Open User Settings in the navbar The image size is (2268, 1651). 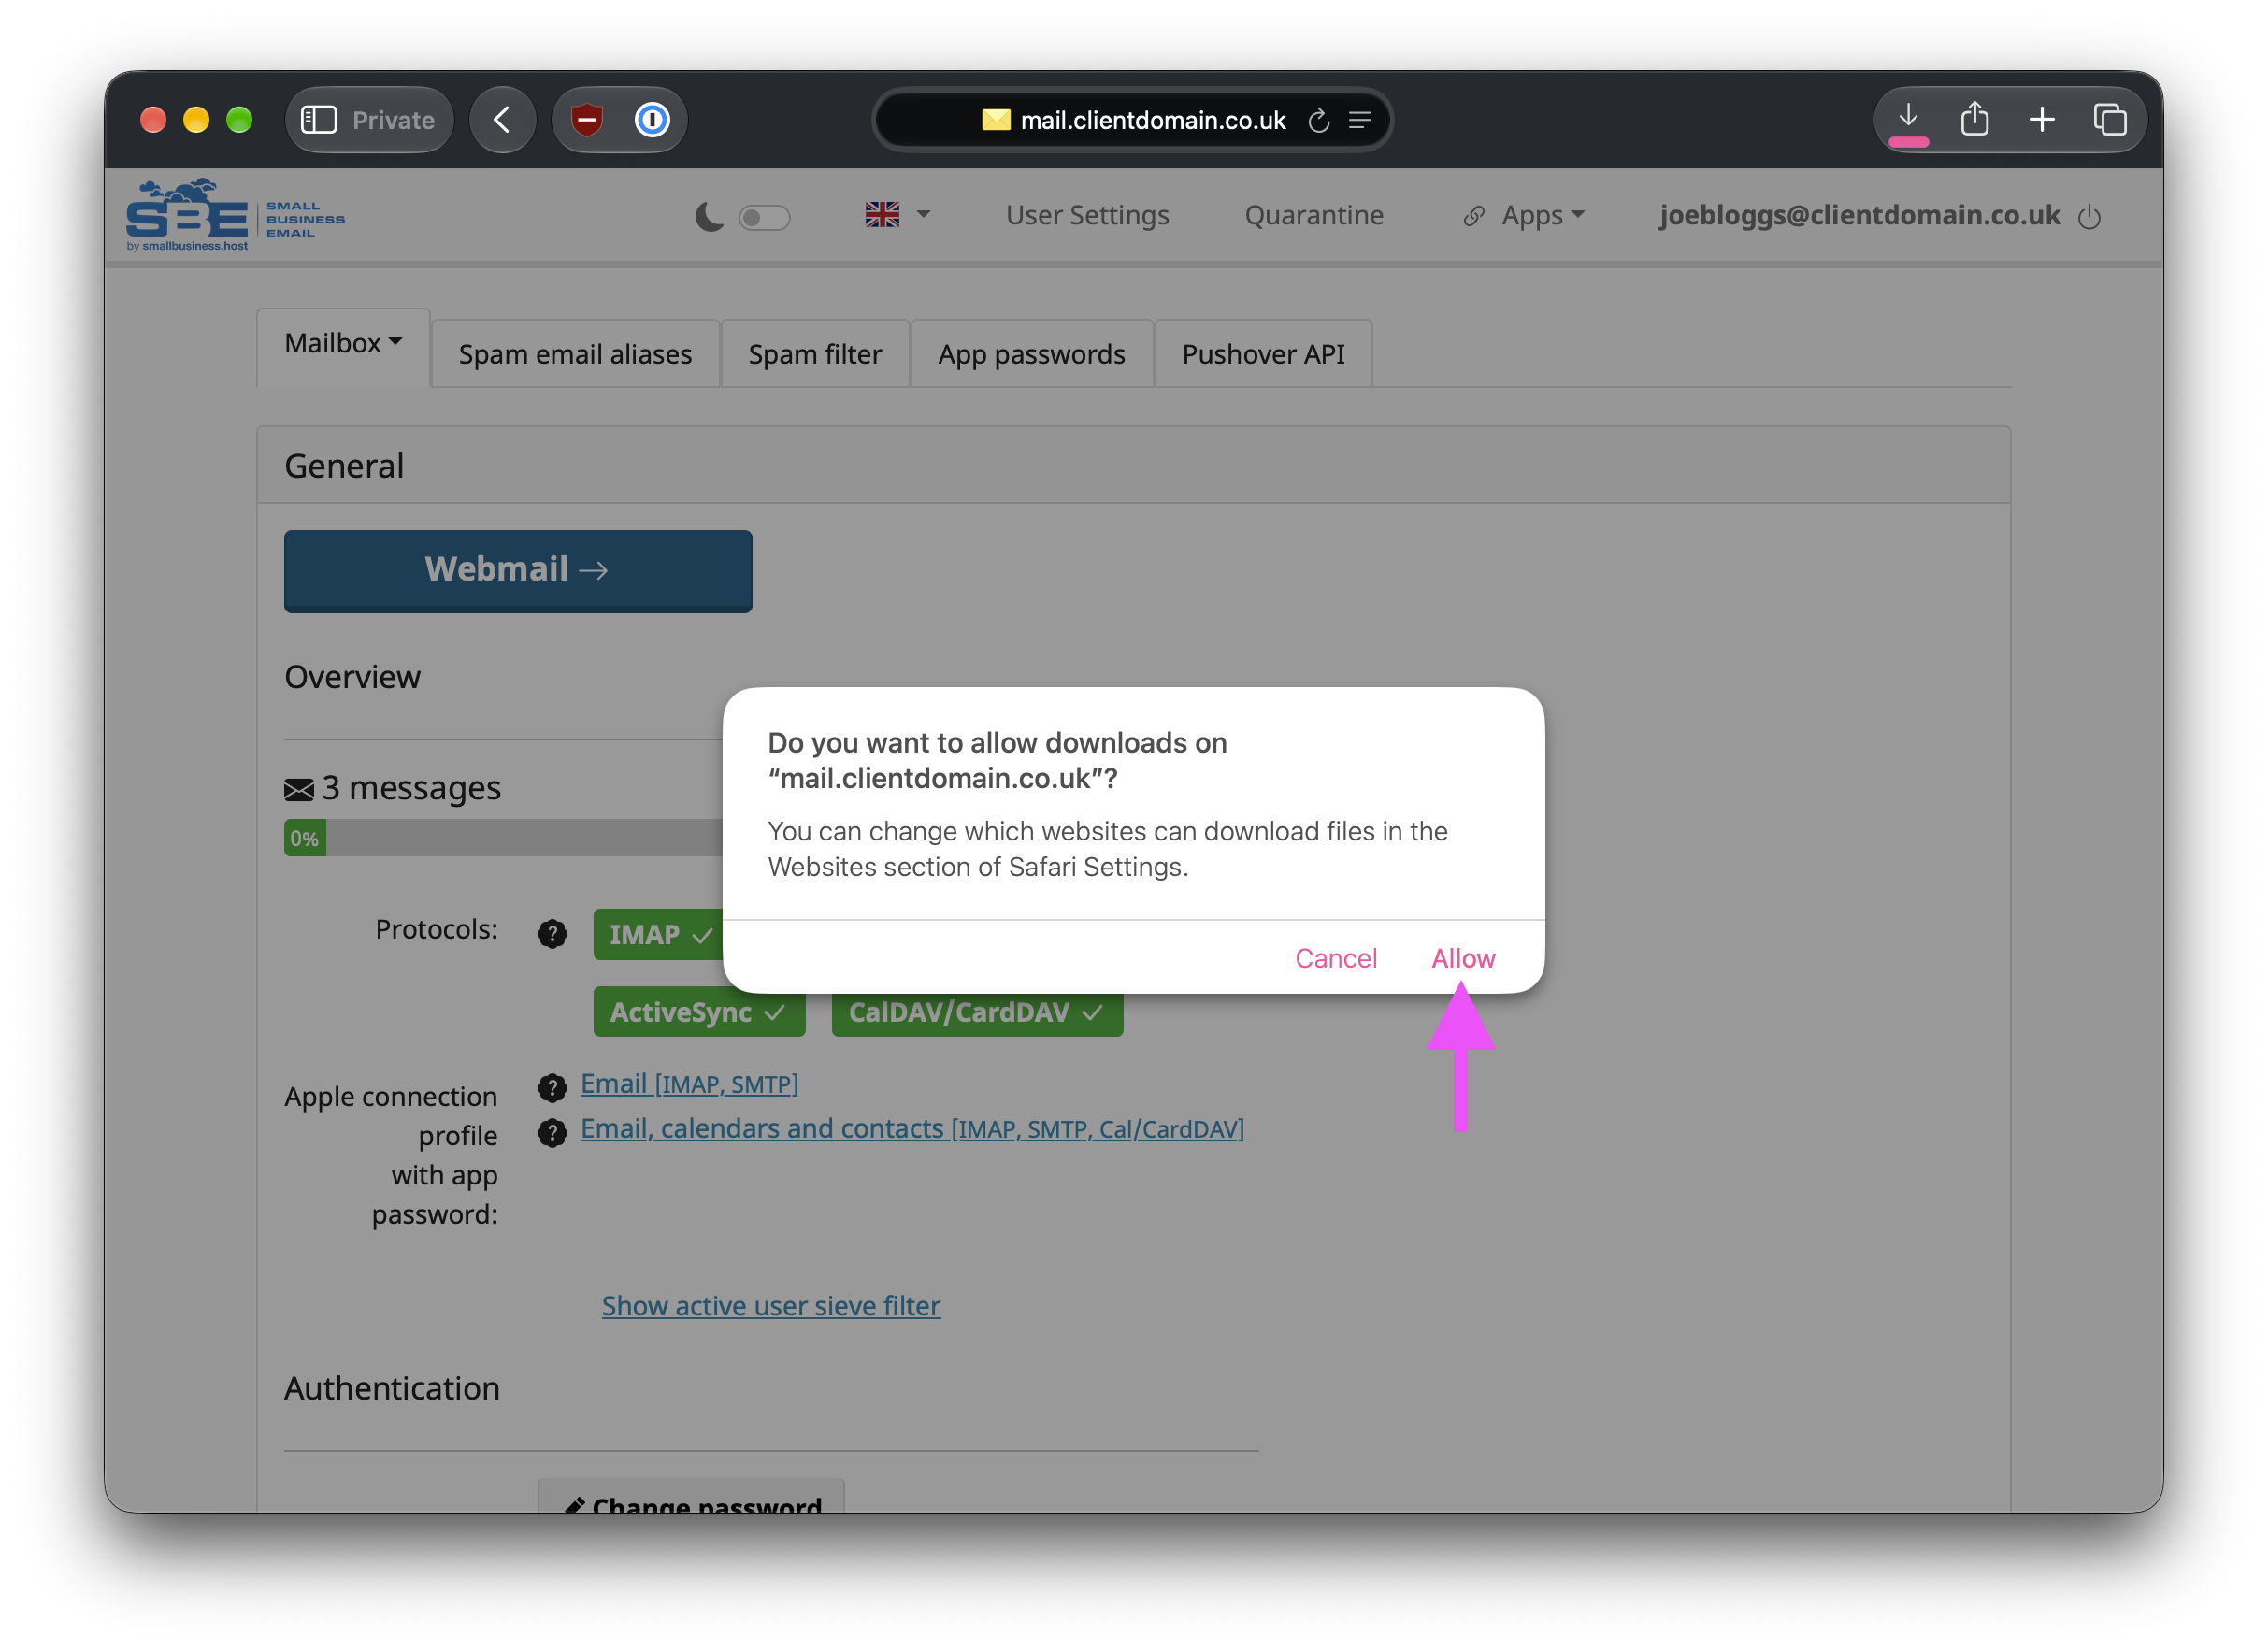click(x=1087, y=215)
